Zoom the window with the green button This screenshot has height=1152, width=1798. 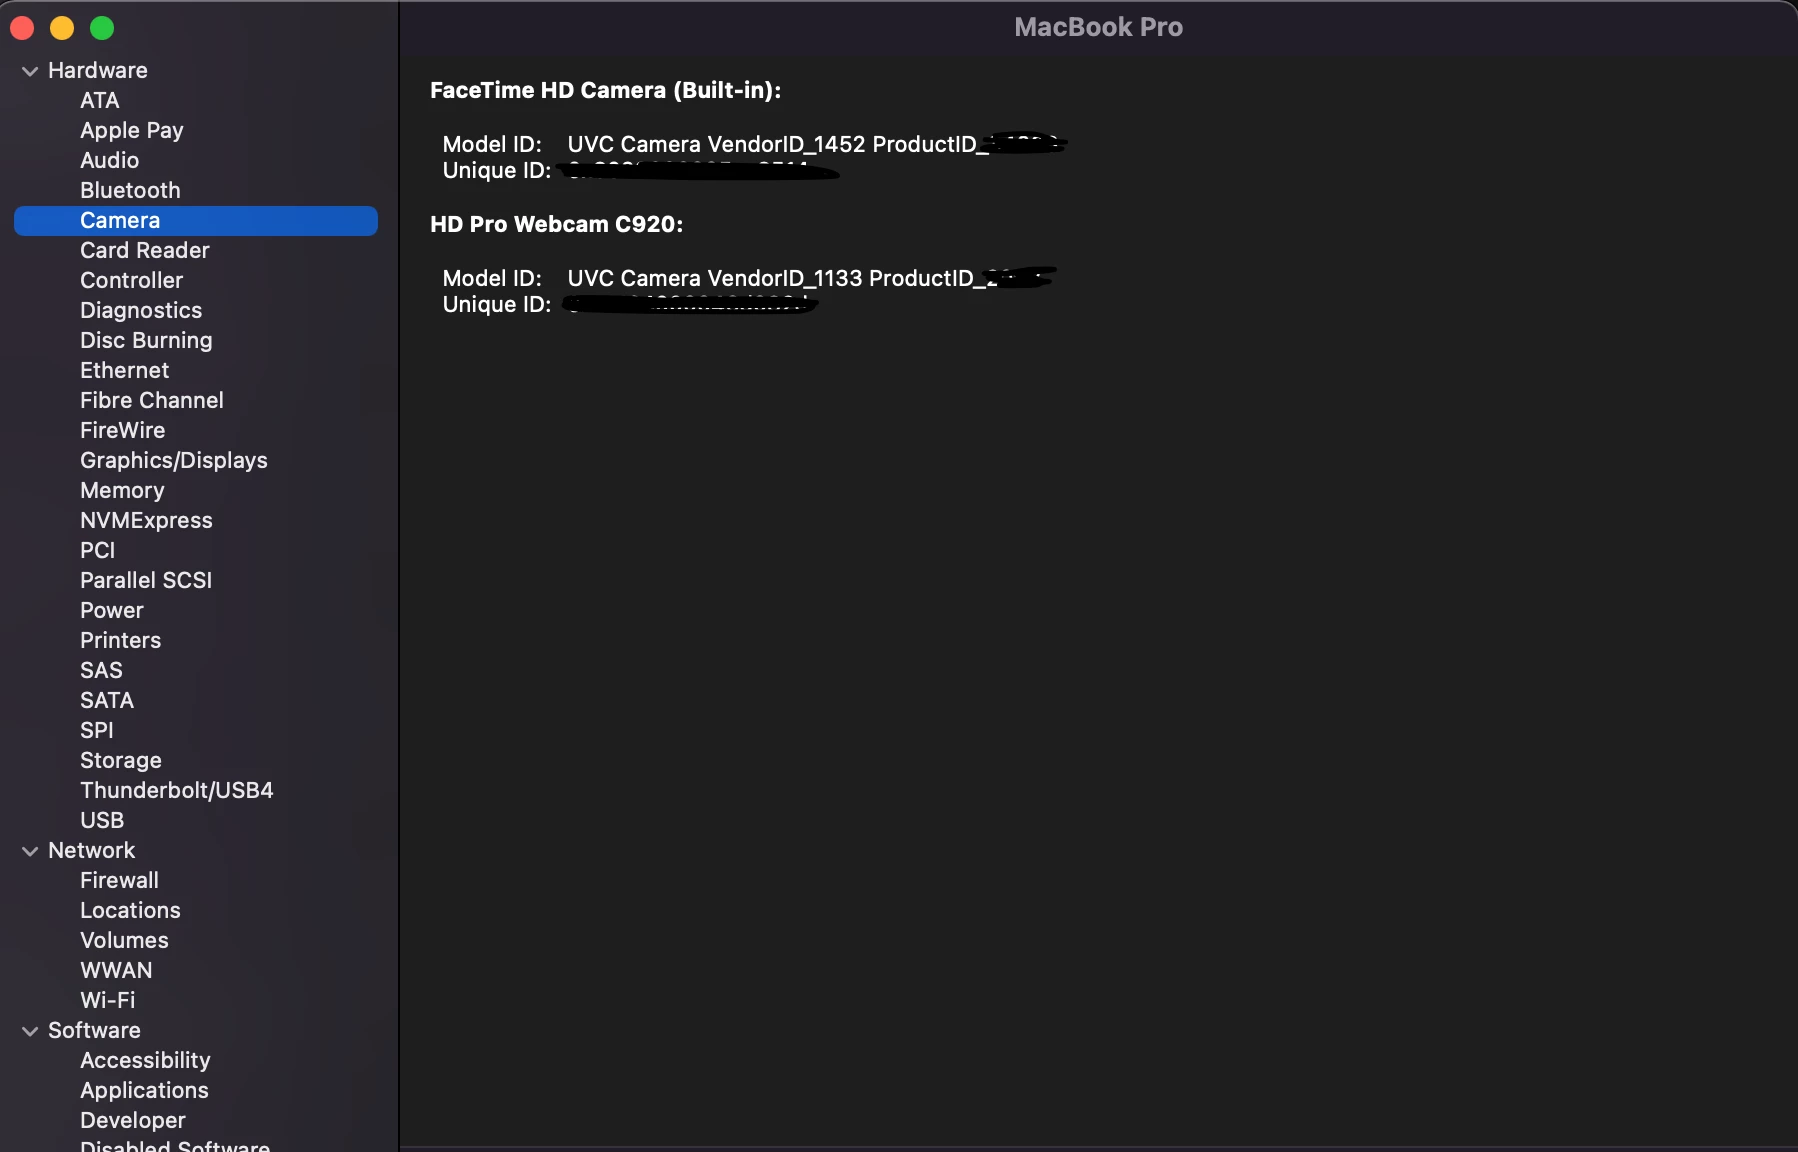click(102, 29)
